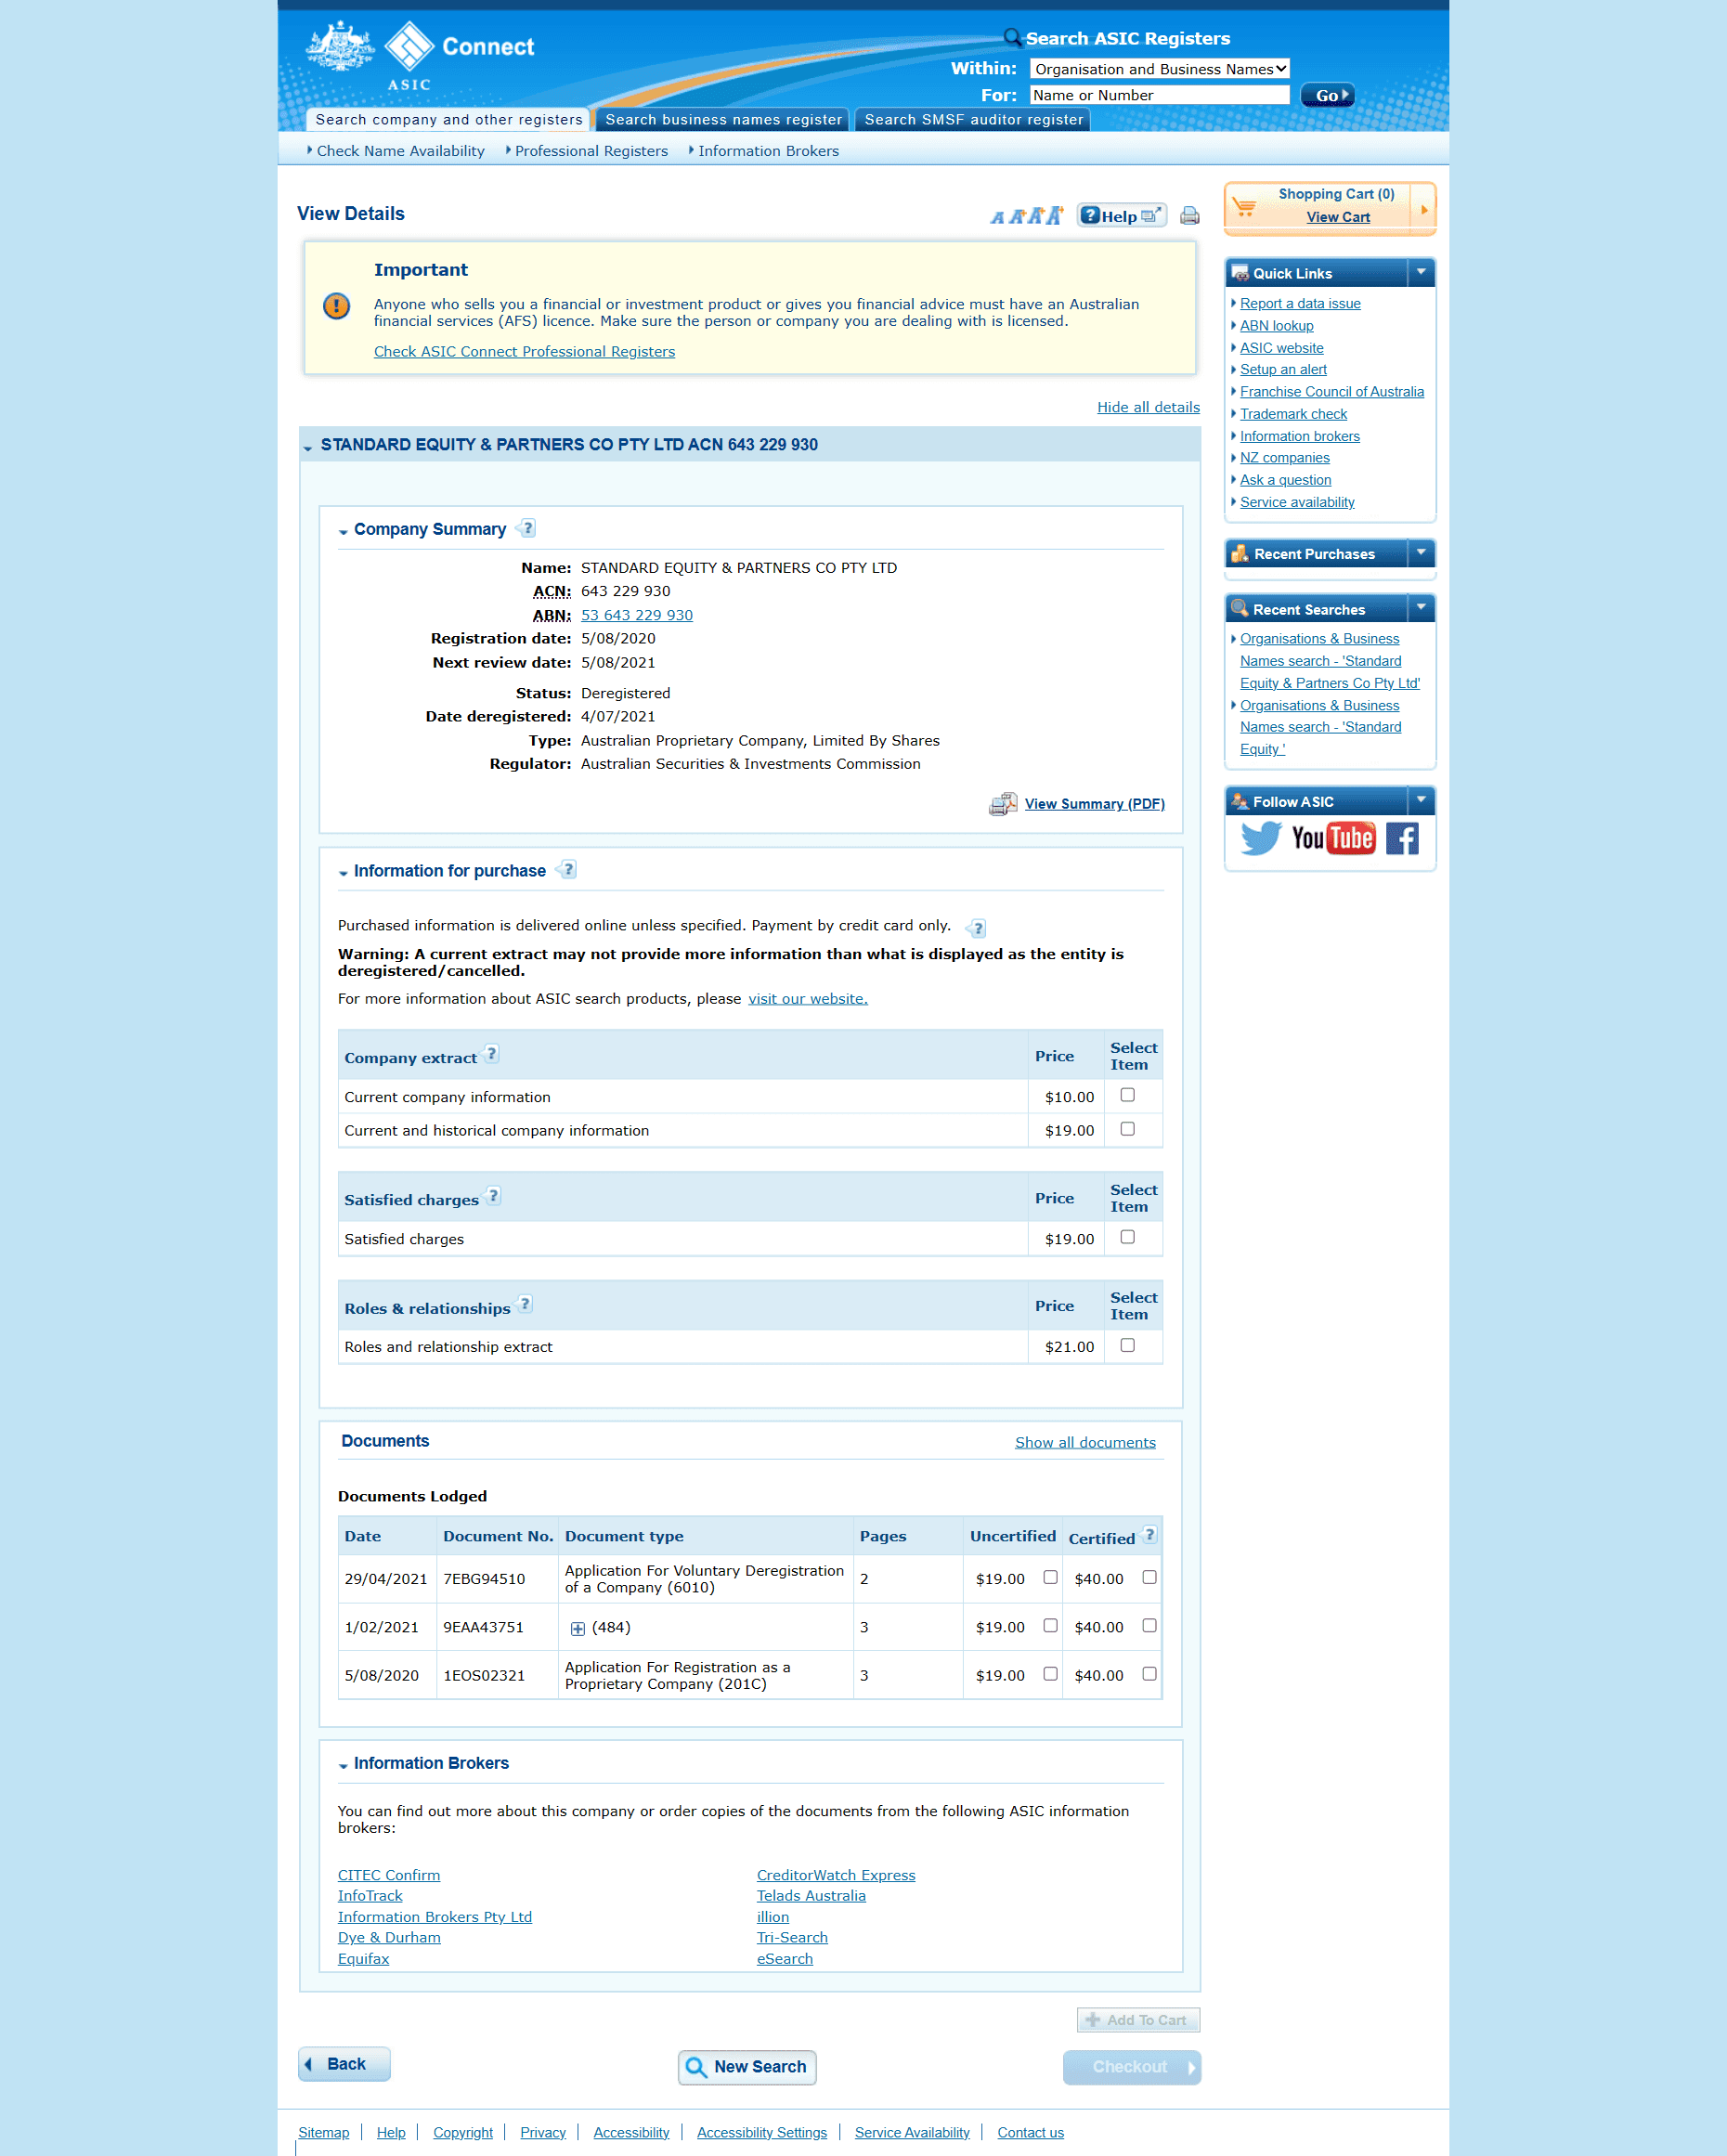This screenshot has width=1727, height=2156.
Task: Select the largest font size icon
Action: click(1055, 215)
